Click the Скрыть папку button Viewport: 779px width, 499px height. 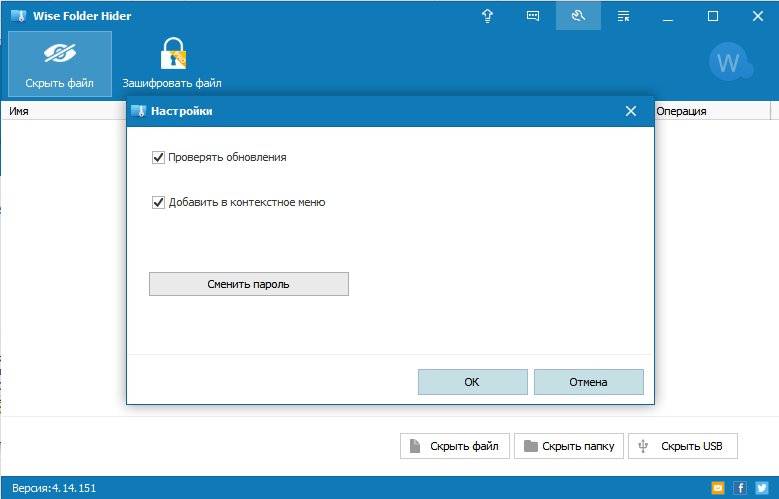pyautogui.click(x=569, y=446)
